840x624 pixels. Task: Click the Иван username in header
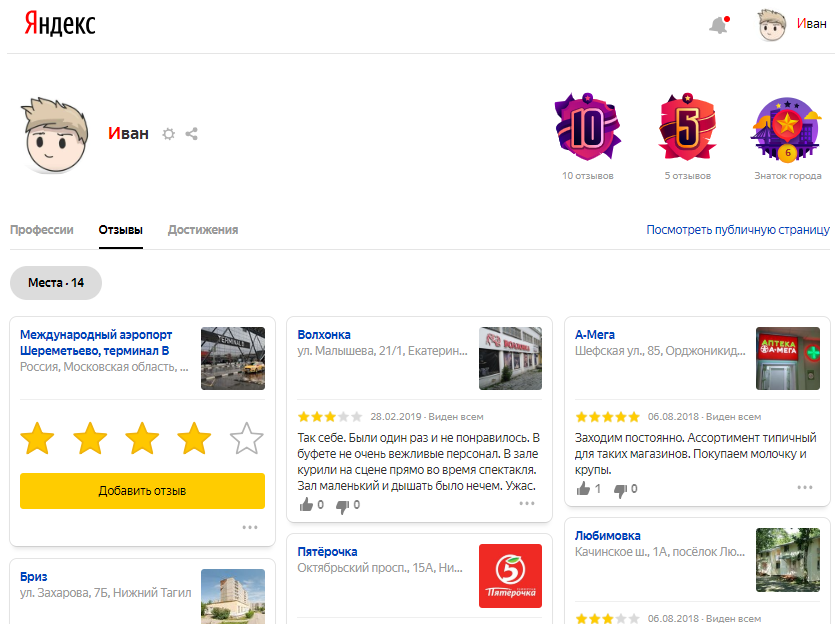click(x=812, y=24)
